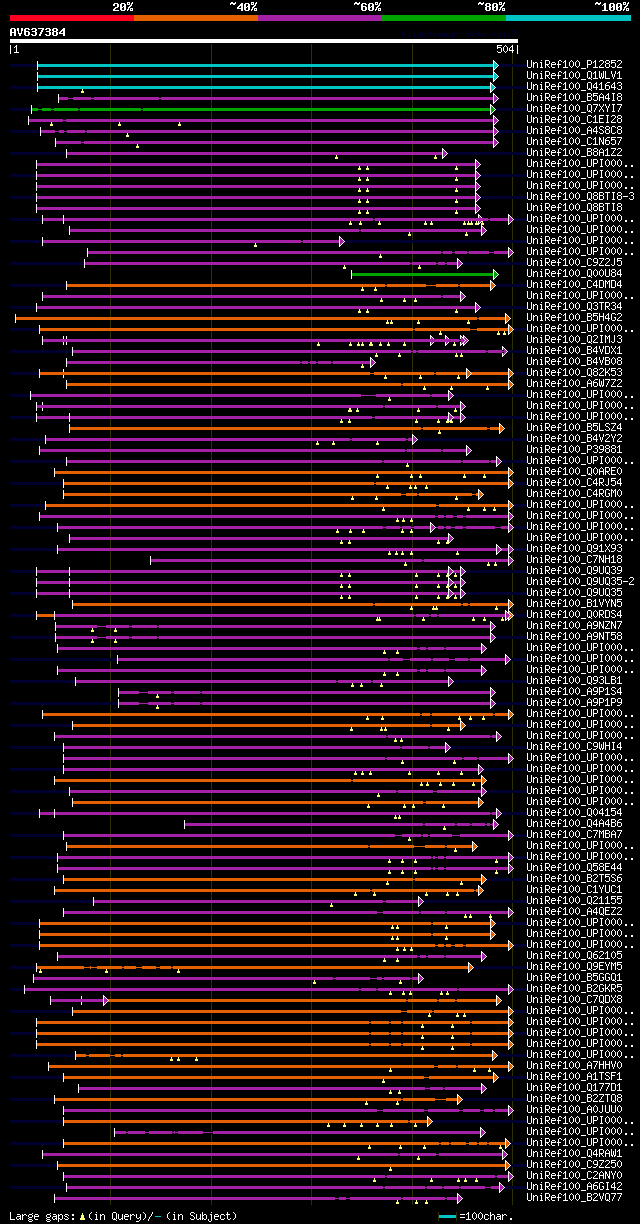
Task: View subject UniRef100_Q0ARE0
Action: click(x=575, y=471)
